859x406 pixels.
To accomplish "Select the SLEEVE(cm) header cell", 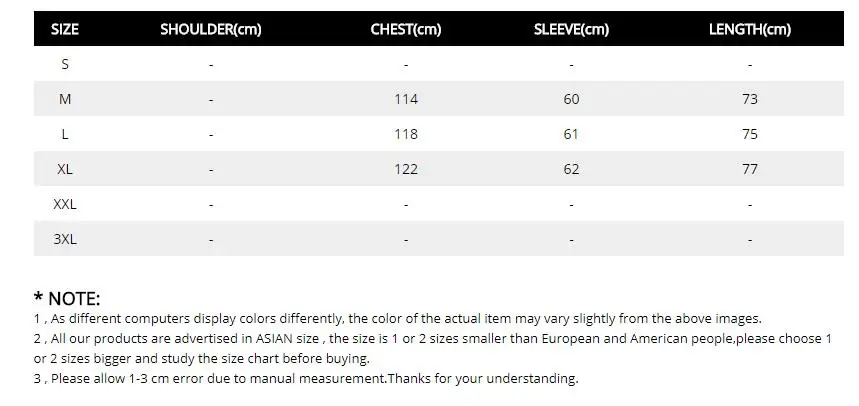I will [x=571, y=30].
